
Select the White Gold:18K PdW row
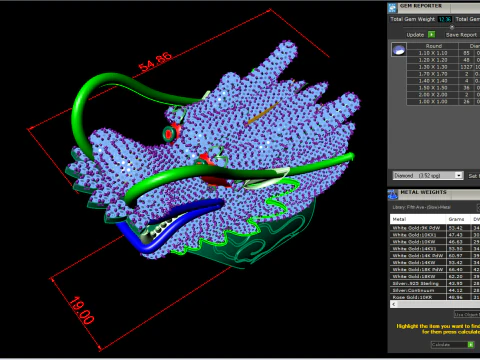click(x=435, y=270)
